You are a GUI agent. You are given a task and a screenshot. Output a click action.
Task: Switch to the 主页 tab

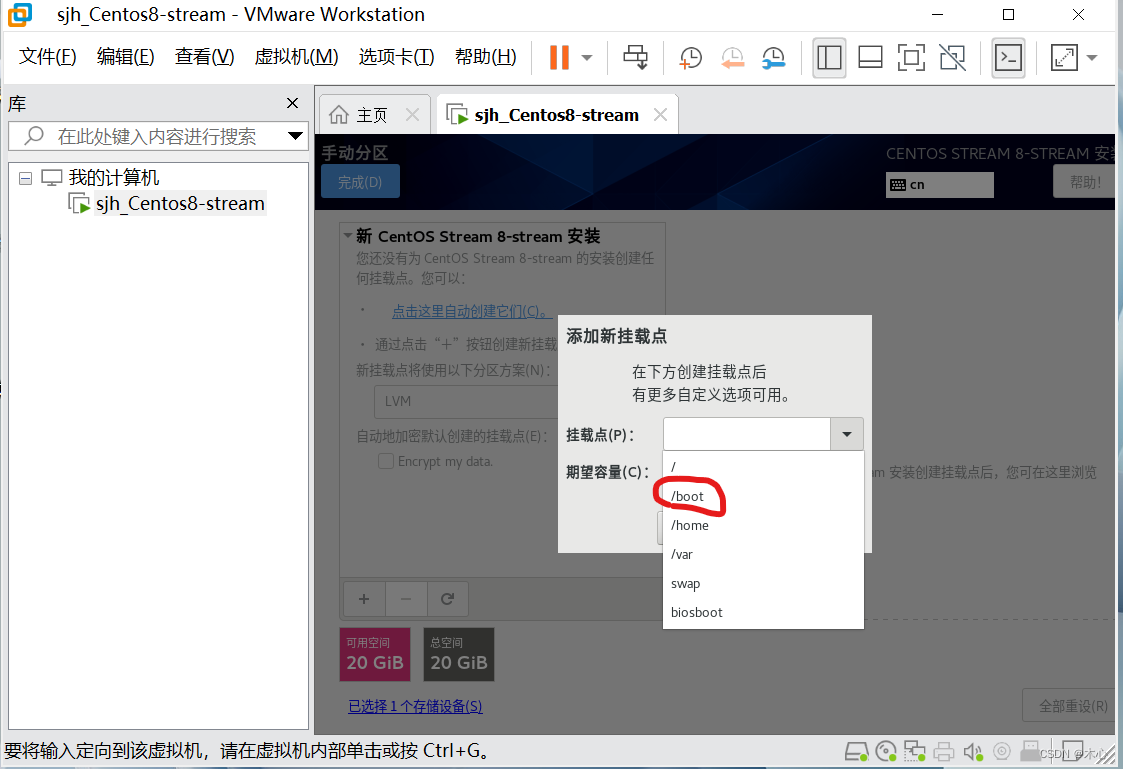tap(372, 115)
